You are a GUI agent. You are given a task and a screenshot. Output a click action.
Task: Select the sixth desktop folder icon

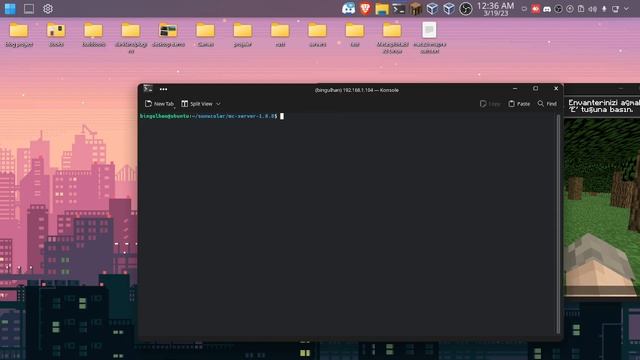coord(205,35)
